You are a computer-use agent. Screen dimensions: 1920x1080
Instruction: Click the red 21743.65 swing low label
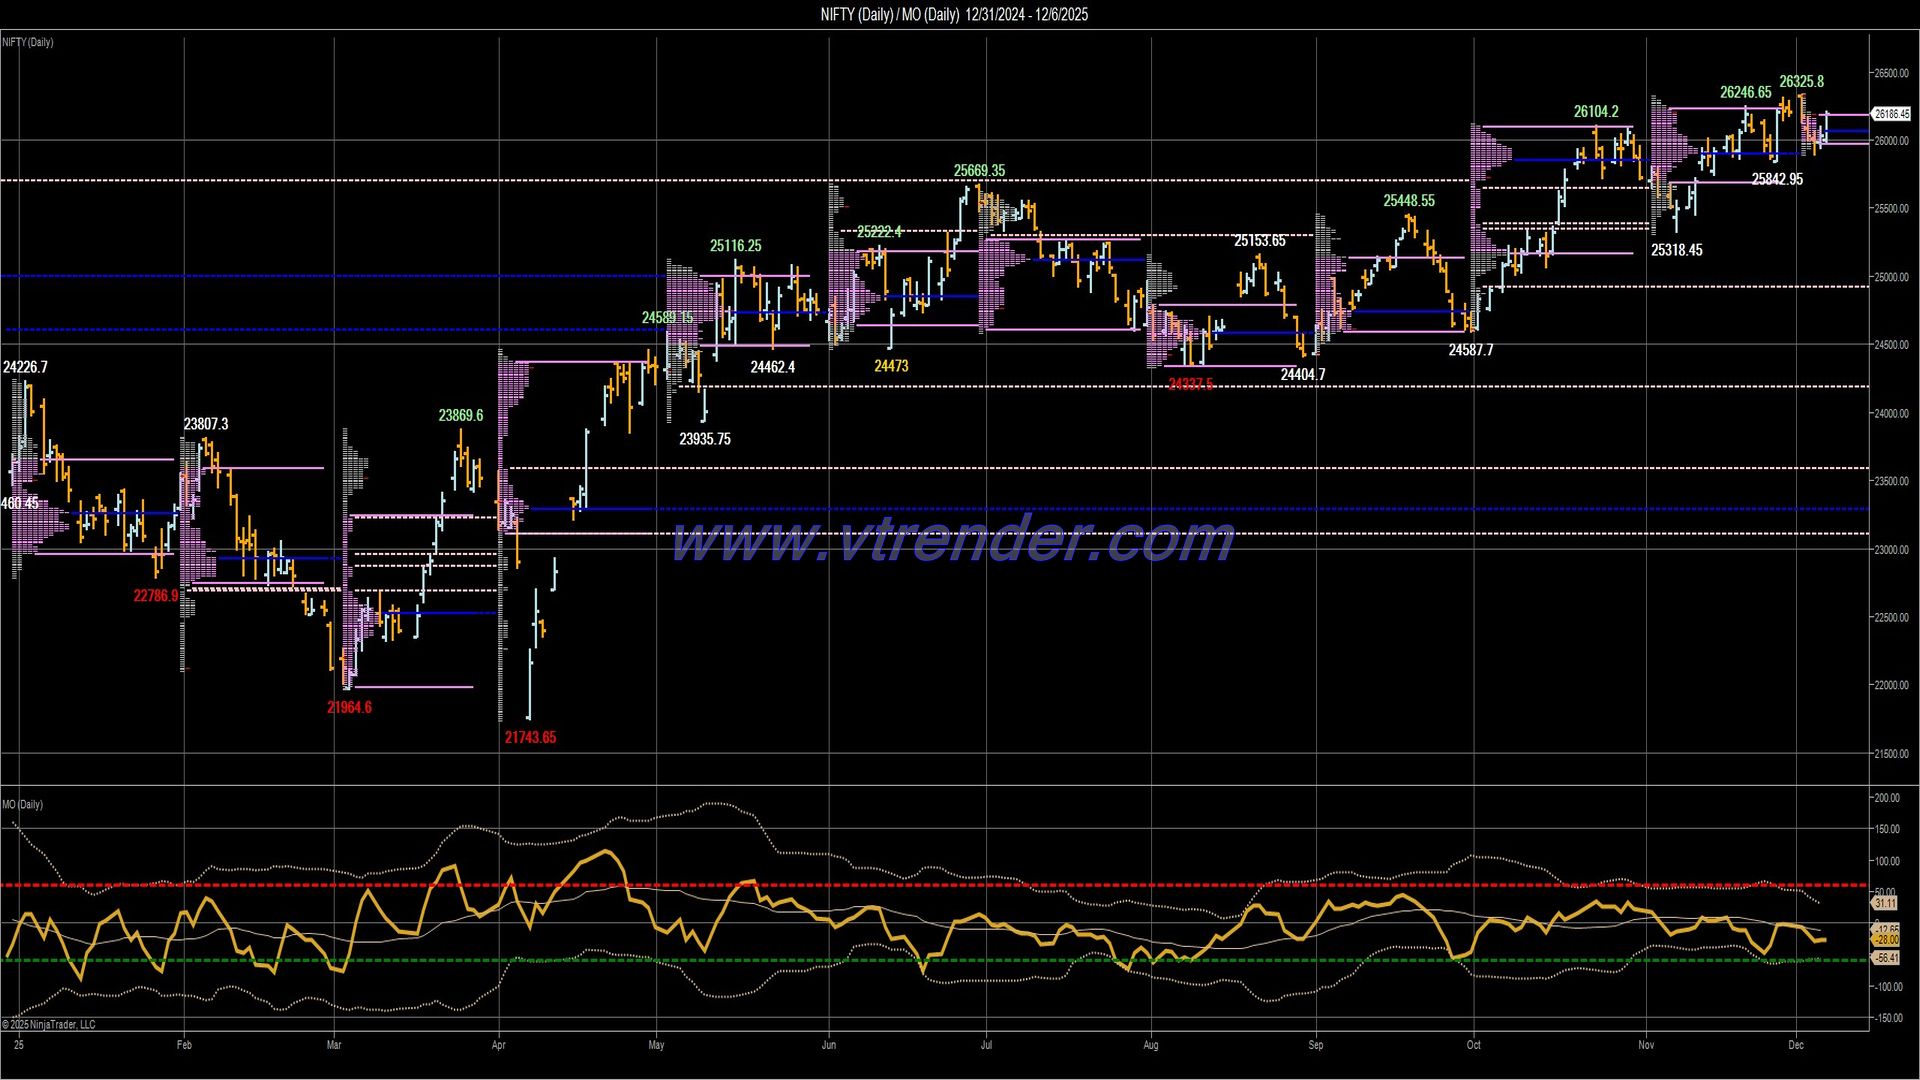point(529,737)
